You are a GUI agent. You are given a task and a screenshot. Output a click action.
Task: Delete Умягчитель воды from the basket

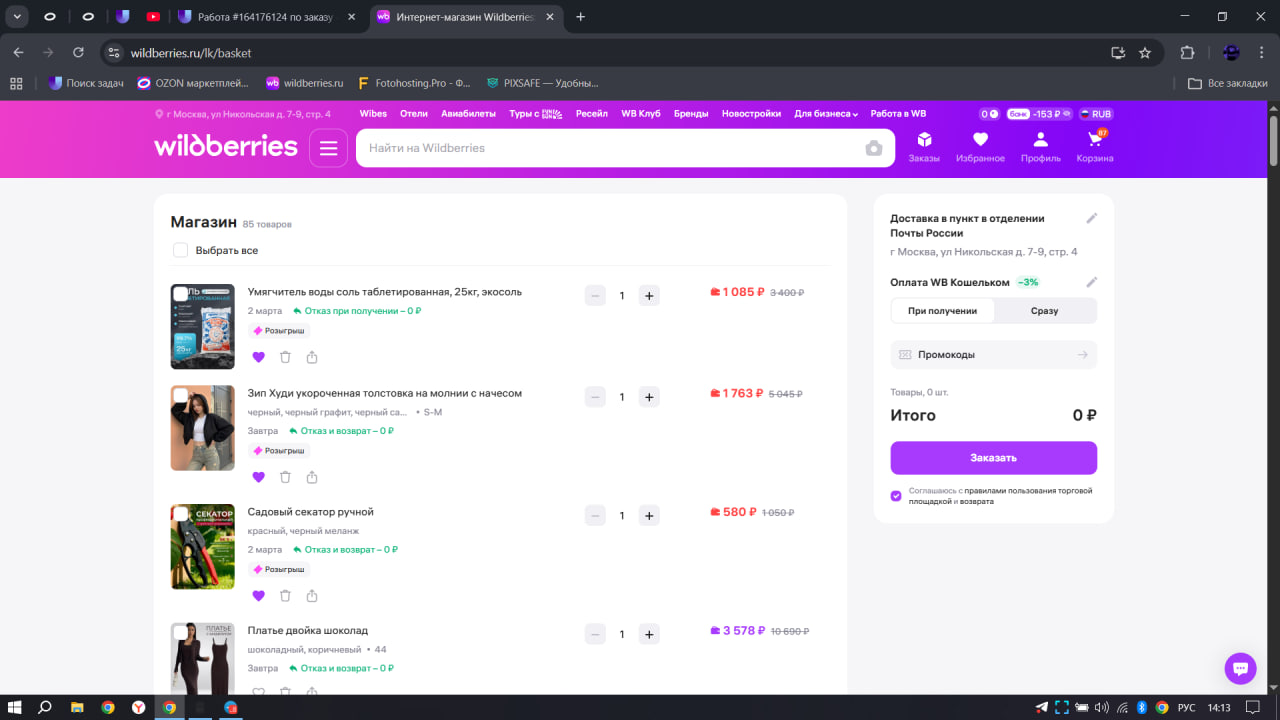coord(285,357)
